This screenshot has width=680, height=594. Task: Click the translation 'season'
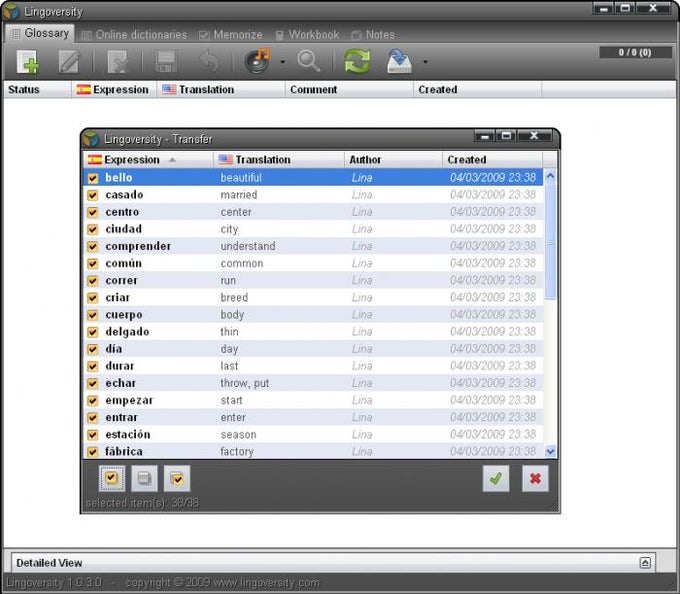coord(239,435)
